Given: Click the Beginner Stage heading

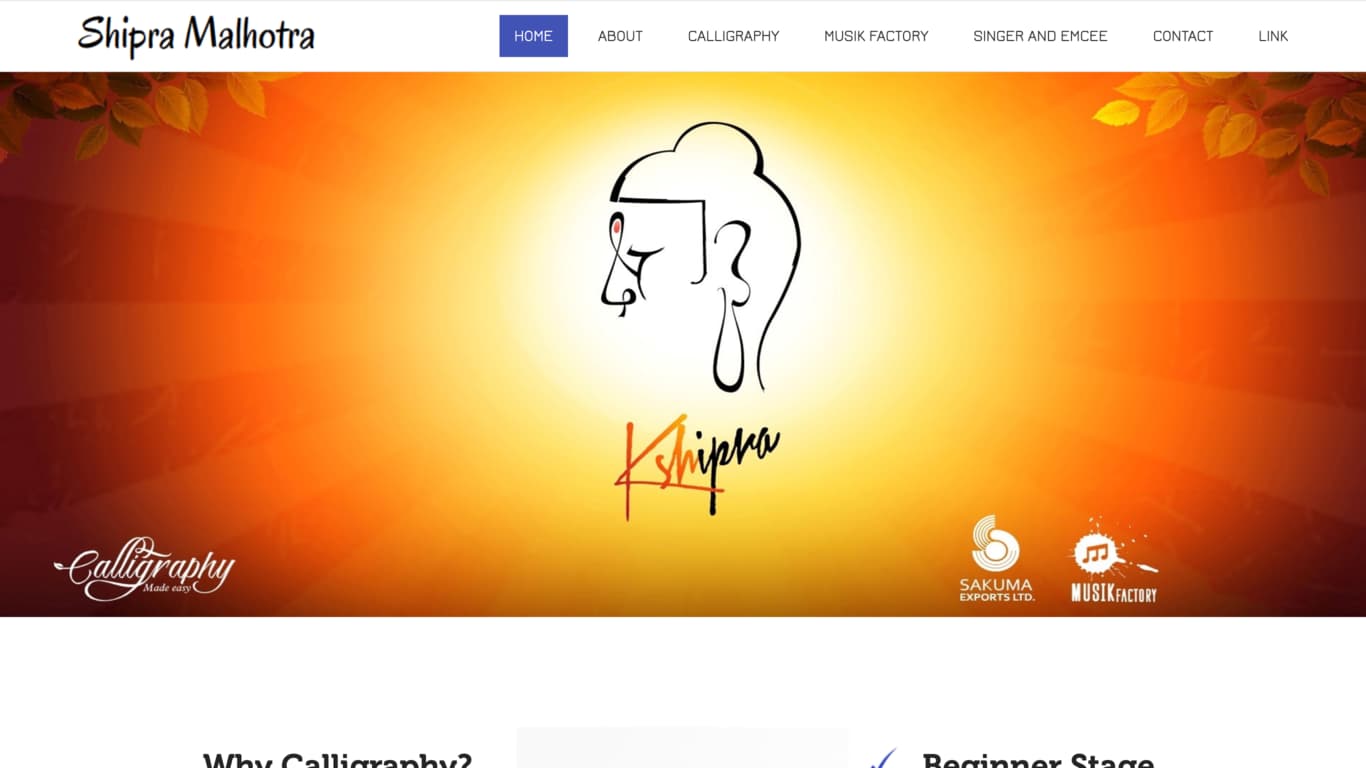Looking at the screenshot, I should pos(1038,760).
